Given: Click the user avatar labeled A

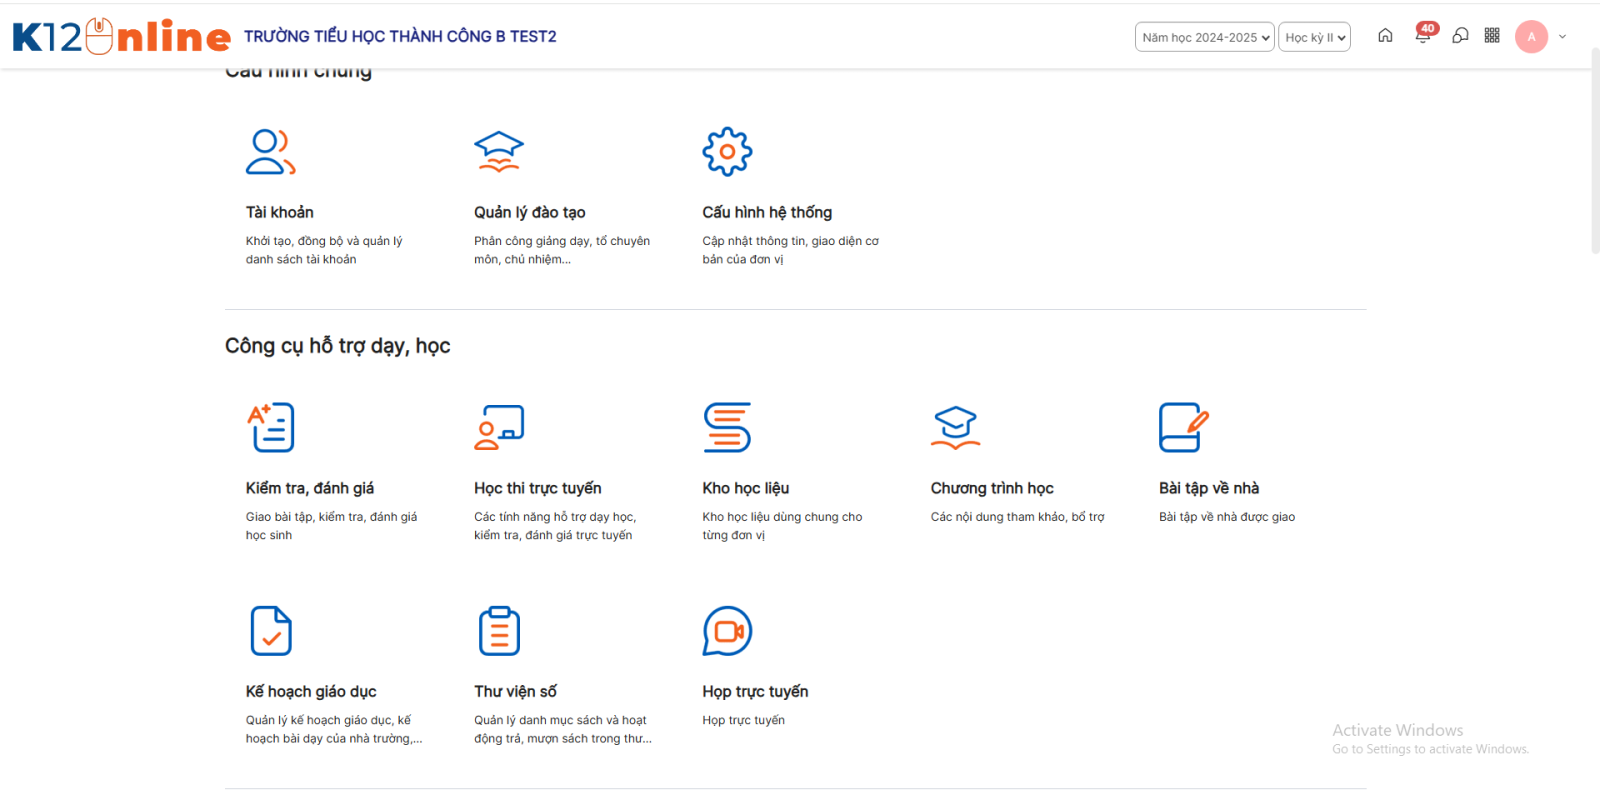Looking at the screenshot, I should [1531, 37].
